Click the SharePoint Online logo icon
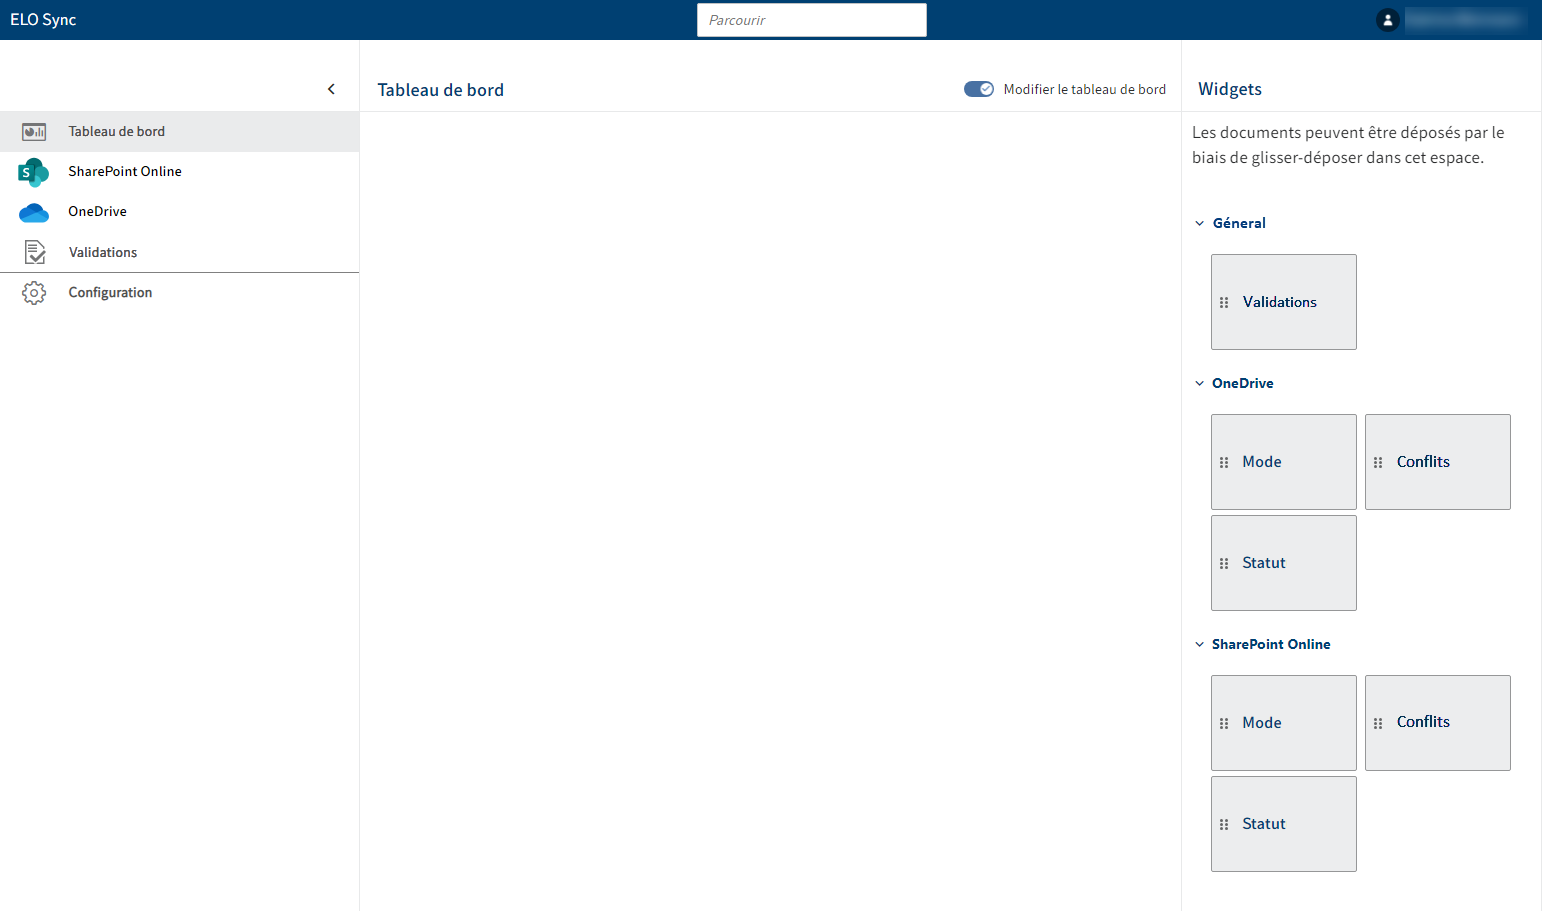This screenshot has height=911, width=1542. point(33,172)
